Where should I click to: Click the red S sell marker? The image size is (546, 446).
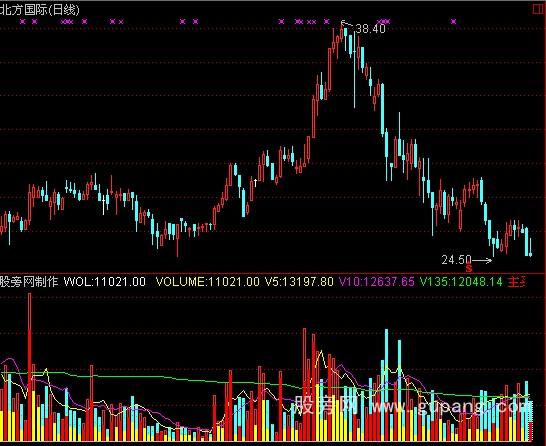(469, 268)
